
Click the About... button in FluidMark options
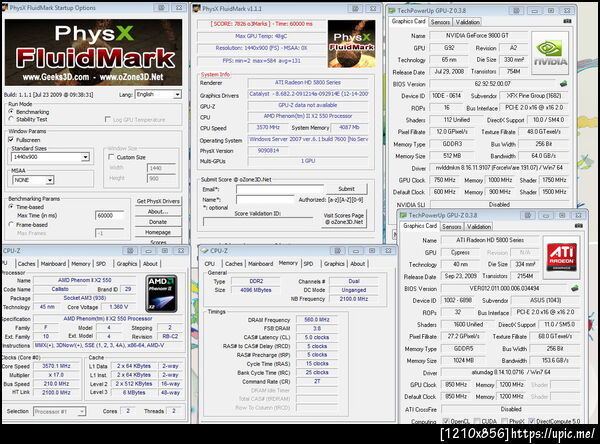(158, 211)
